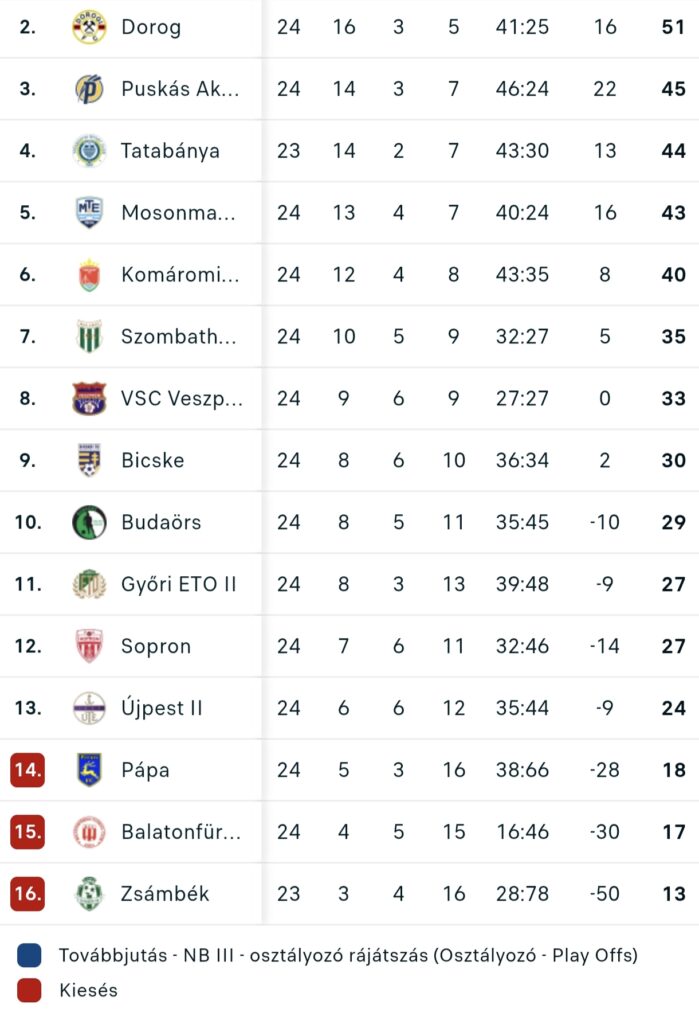
Task: Click the VSC Veszprém club badge
Action: coord(89,399)
